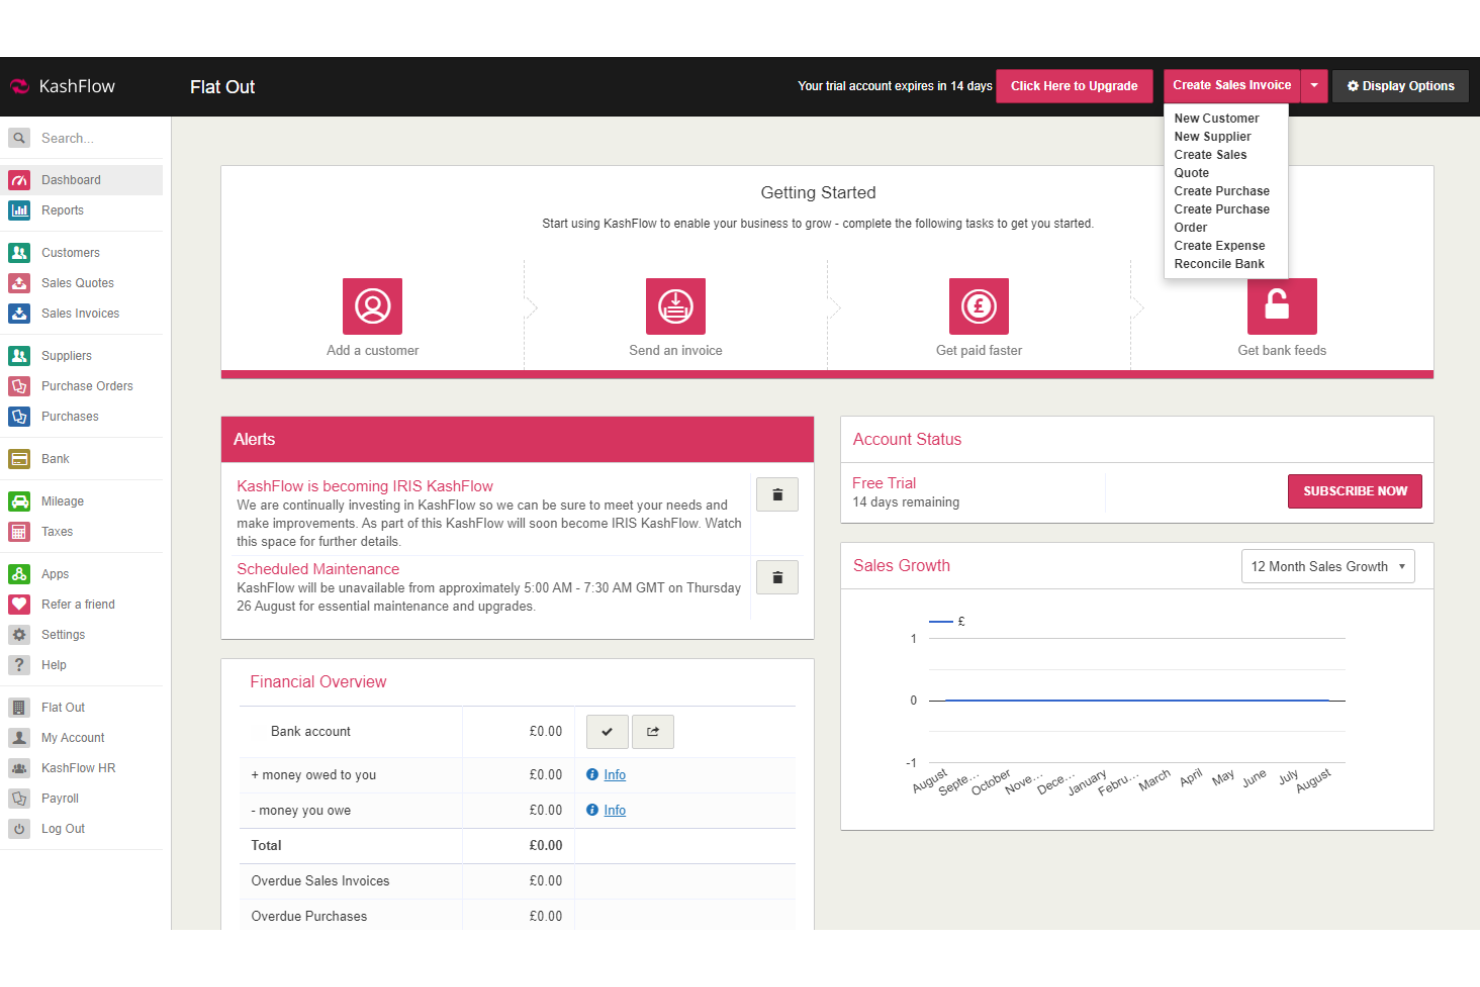Click the Dashboard speedometer icon in sidebar
This screenshot has height=987, width=1480.
(19, 180)
